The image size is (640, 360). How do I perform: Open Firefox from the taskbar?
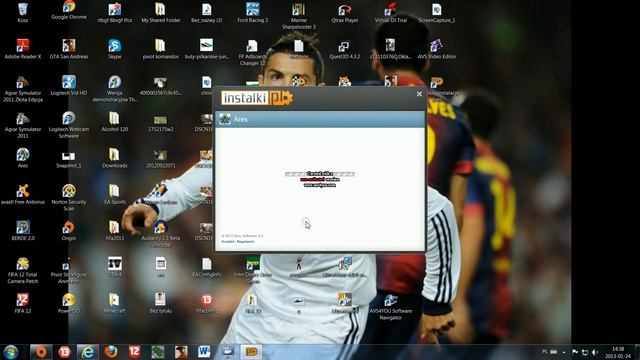click(111, 352)
